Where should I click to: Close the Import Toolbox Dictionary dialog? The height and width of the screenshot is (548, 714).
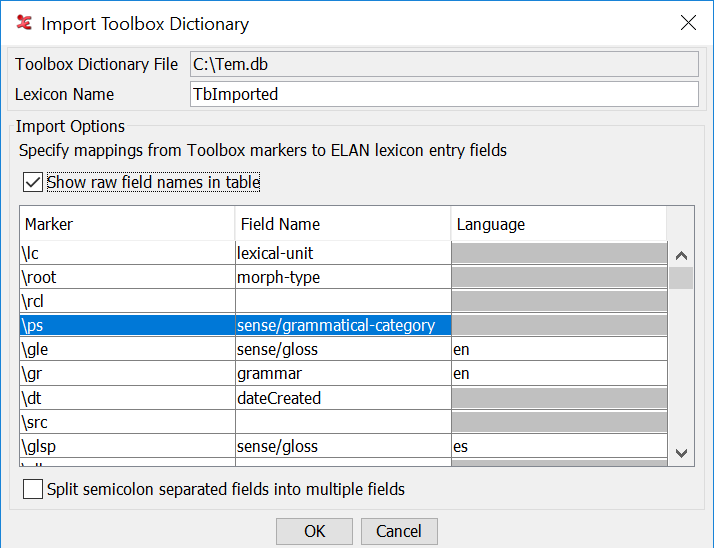(688, 23)
